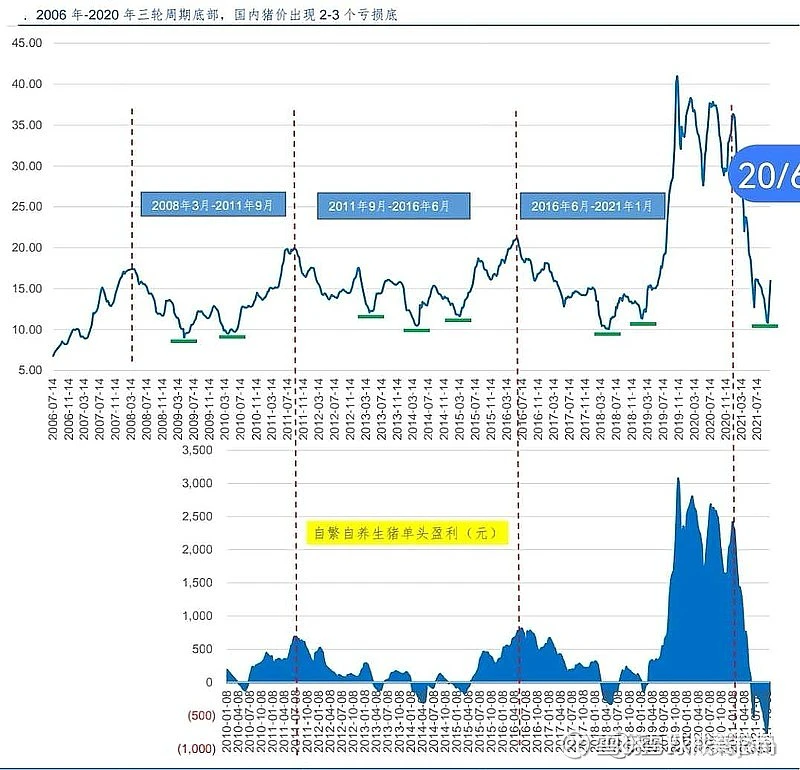Click the 30.00 price axis value
The image size is (800, 770).
27,166
